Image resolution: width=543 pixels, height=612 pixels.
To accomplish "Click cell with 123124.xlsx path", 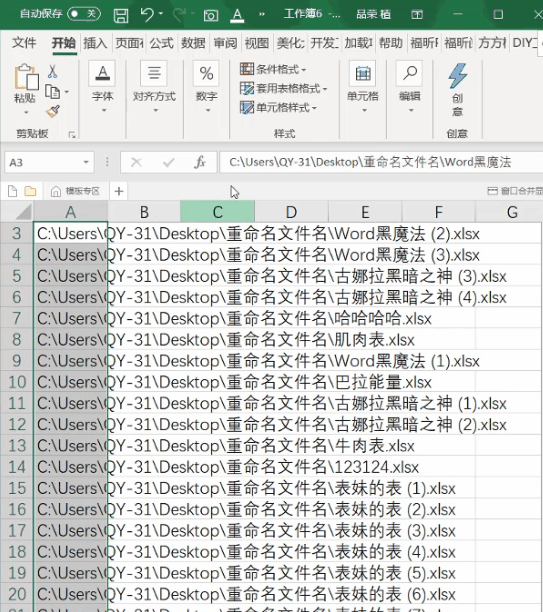I will point(70,467).
